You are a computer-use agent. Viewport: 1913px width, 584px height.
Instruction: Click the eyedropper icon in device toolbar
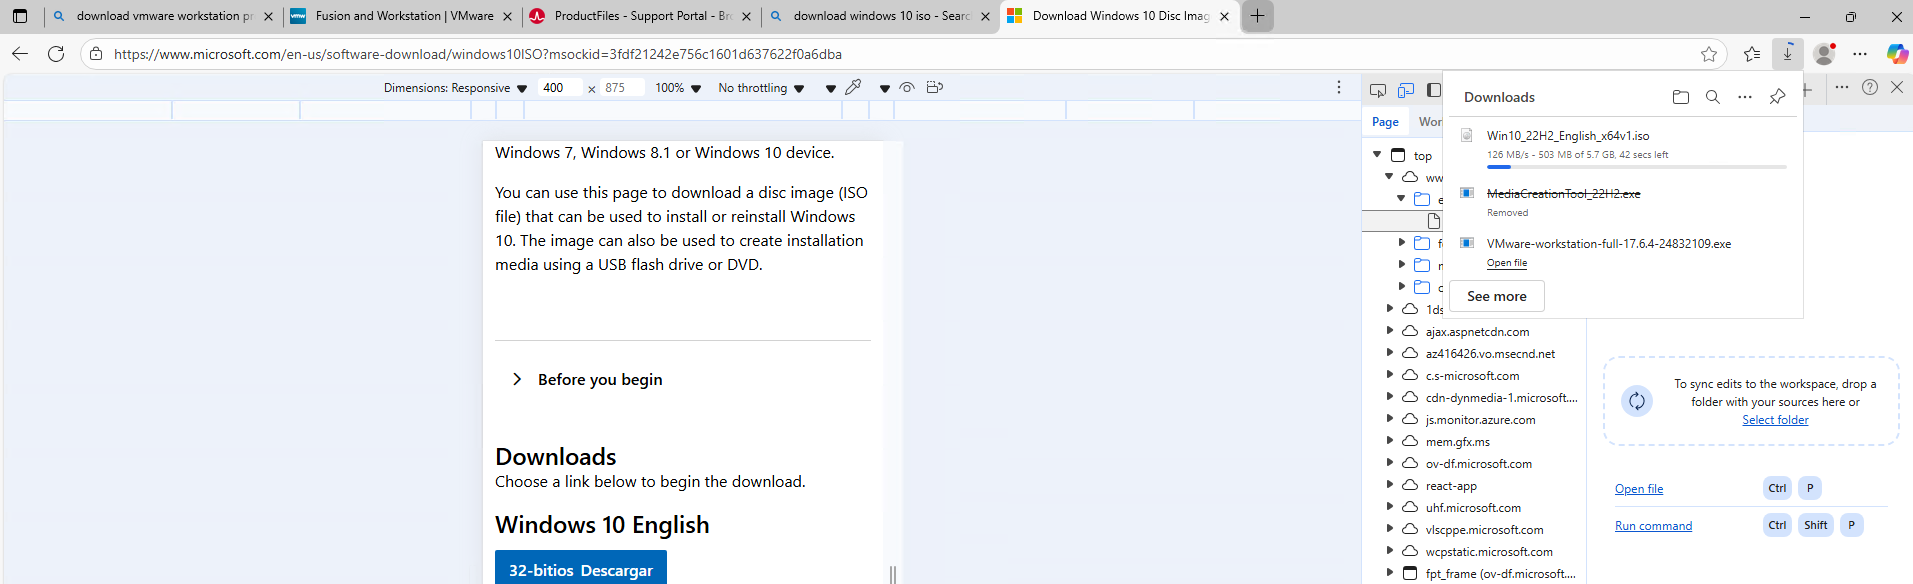click(x=853, y=87)
